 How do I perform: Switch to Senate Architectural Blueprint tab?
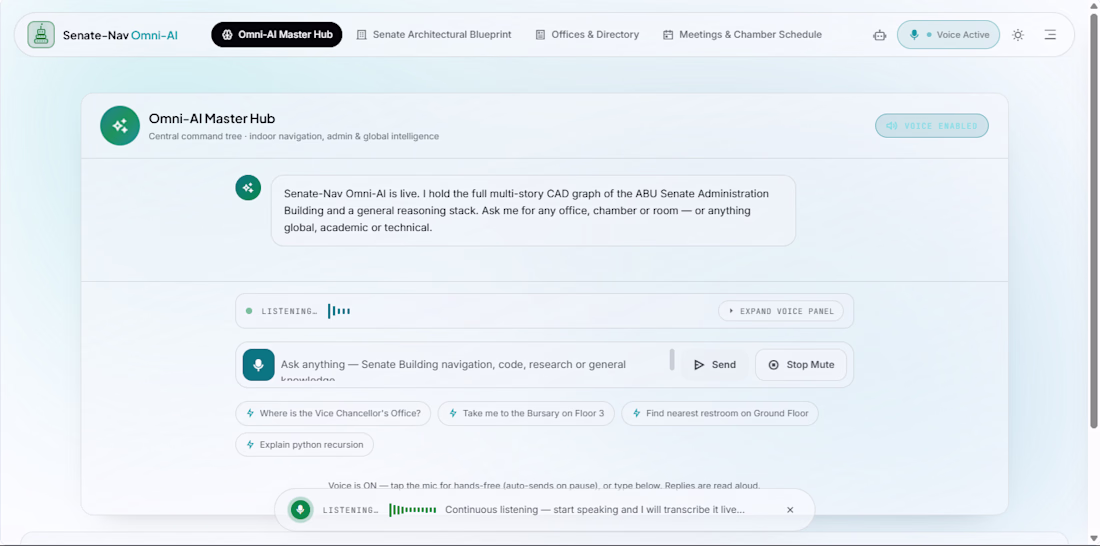click(x=434, y=34)
